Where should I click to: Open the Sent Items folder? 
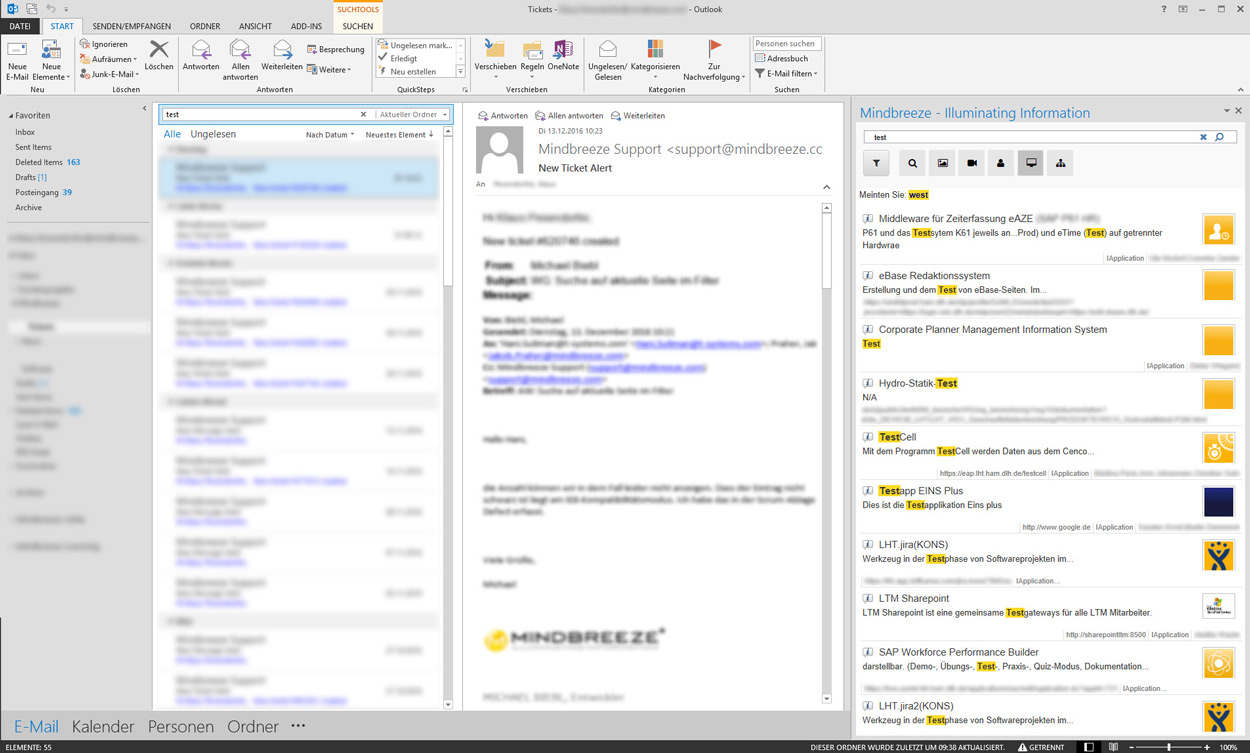[33, 147]
